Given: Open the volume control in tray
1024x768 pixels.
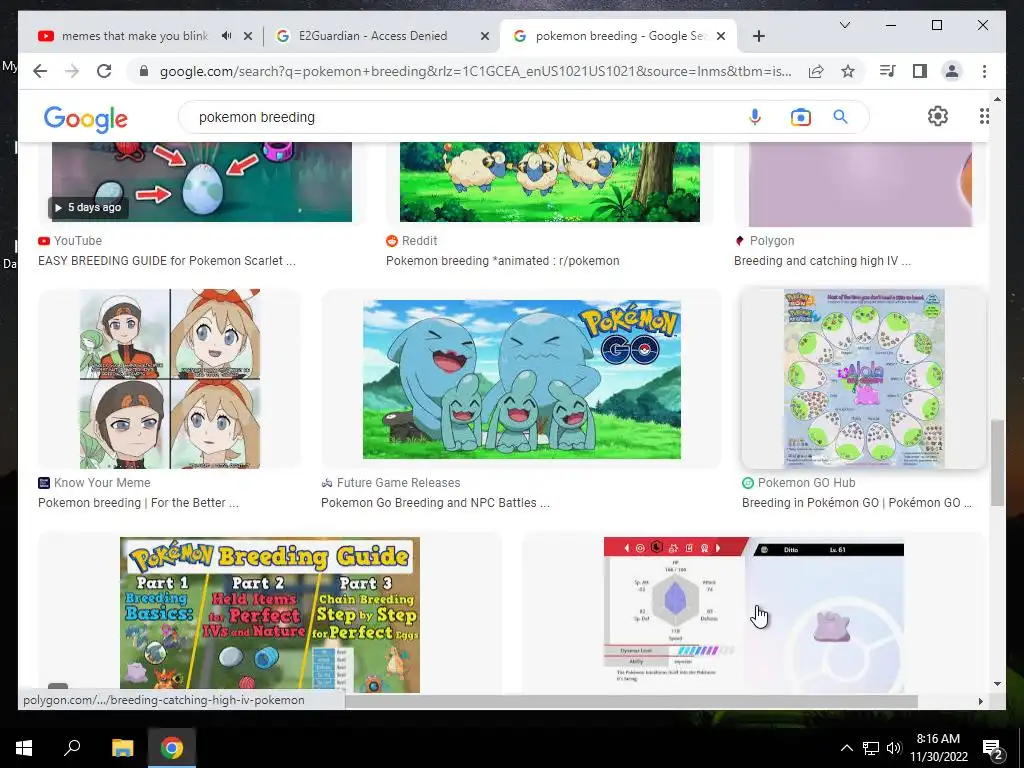Looking at the screenshot, I should (x=894, y=748).
